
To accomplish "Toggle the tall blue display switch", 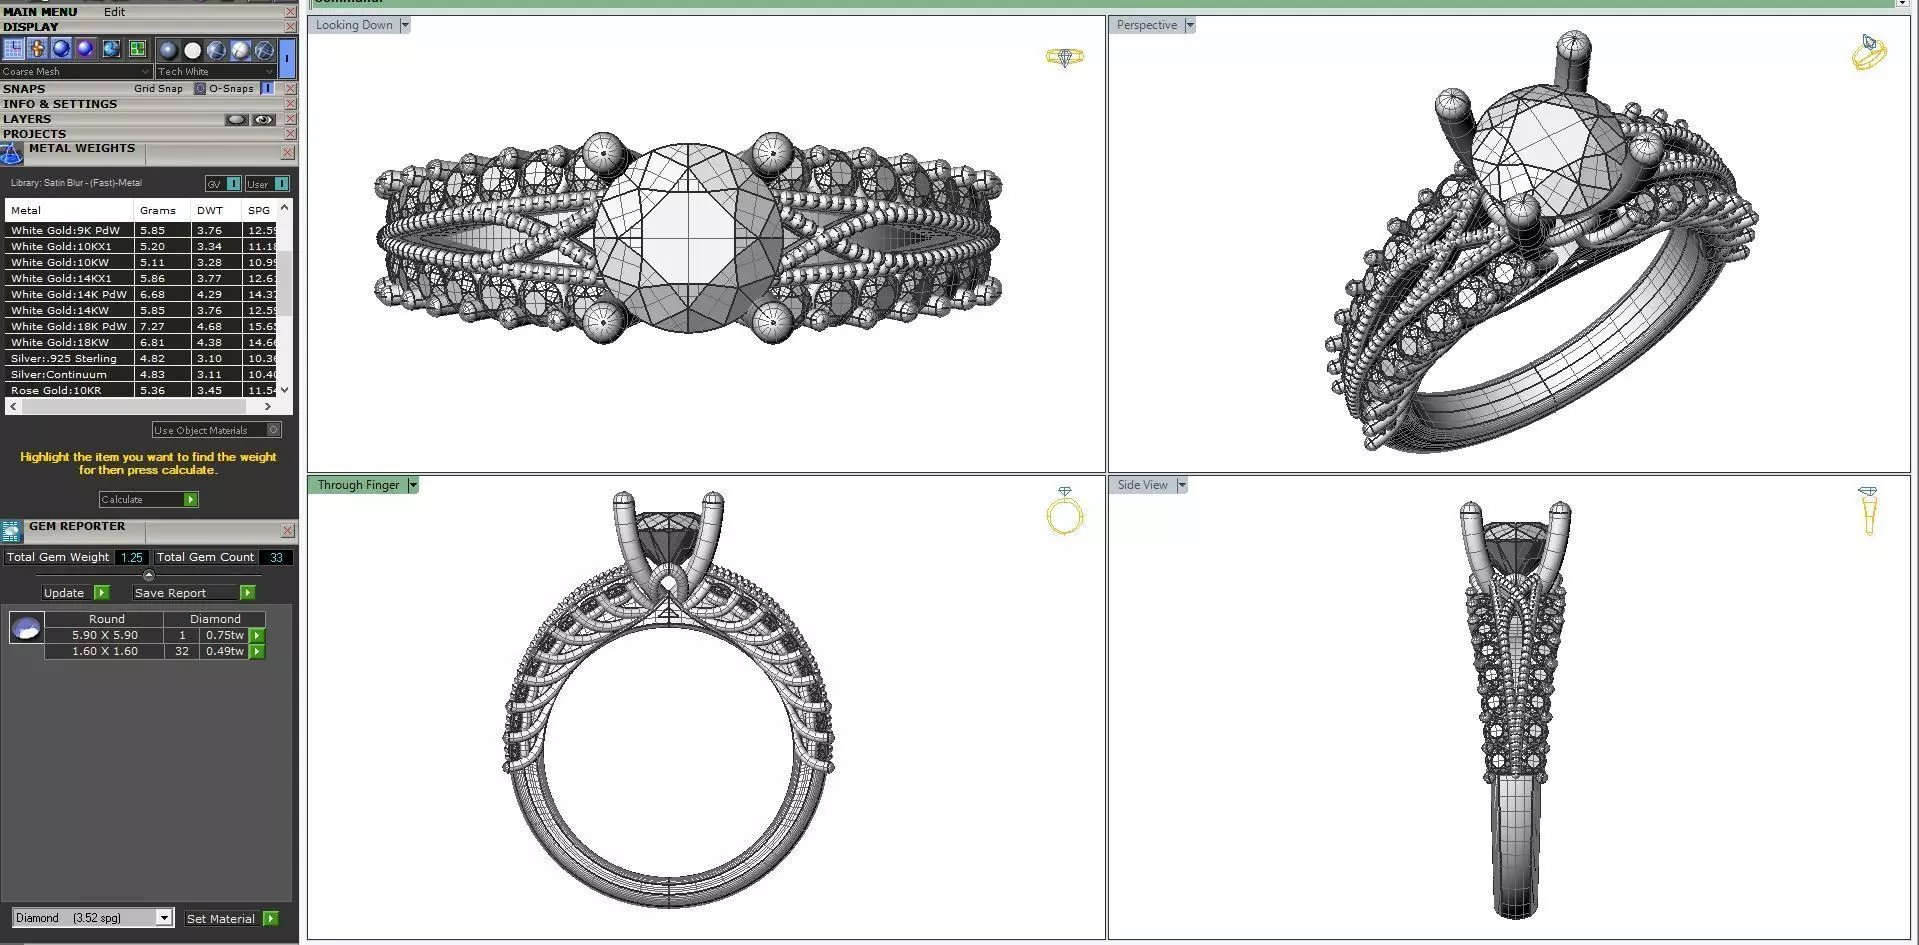I will click(287, 58).
